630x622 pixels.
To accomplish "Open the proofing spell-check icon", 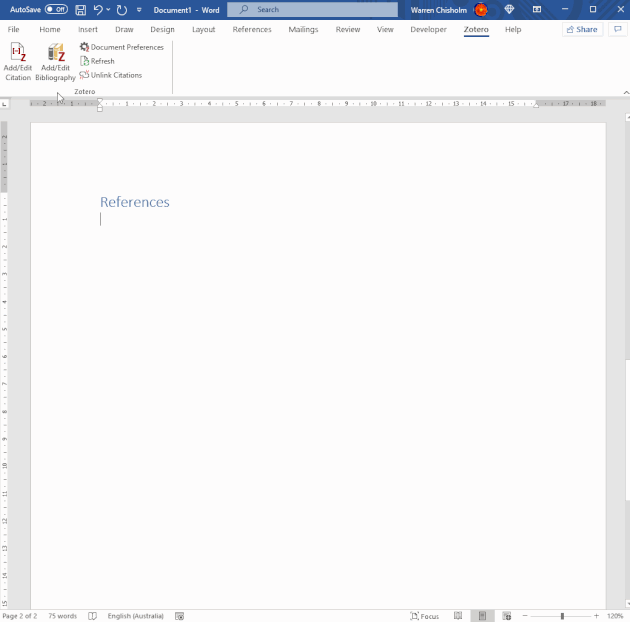I will click(x=92, y=616).
